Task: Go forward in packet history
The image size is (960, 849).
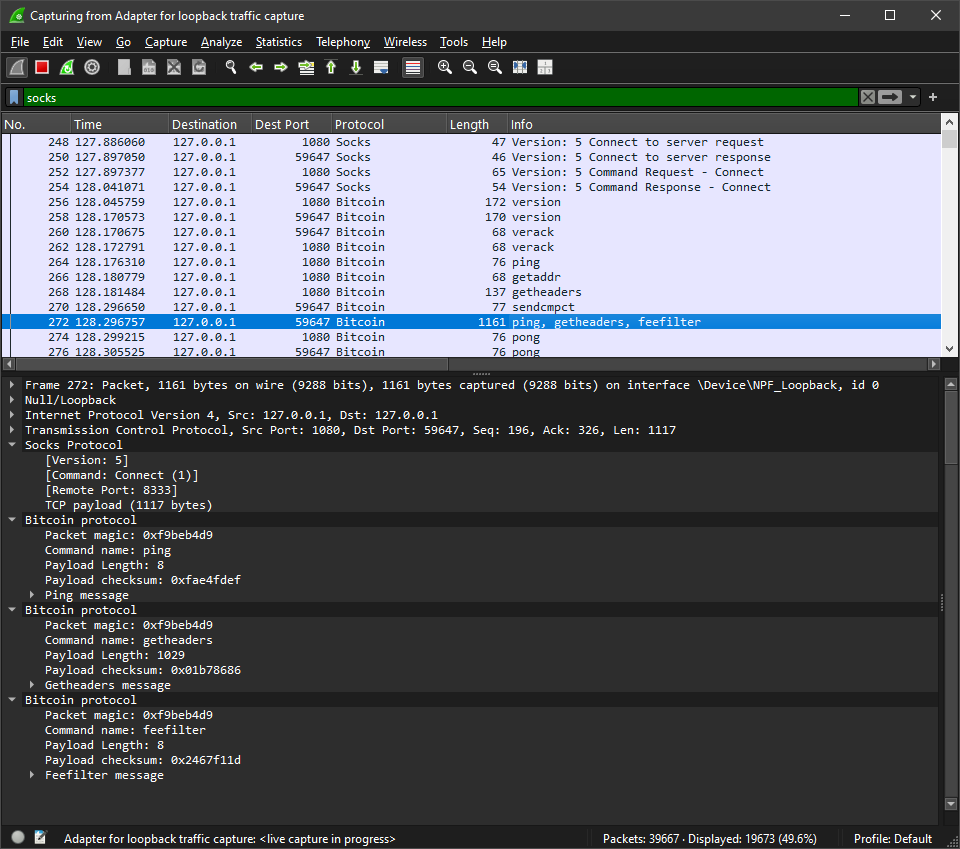Action: coord(281,67)
